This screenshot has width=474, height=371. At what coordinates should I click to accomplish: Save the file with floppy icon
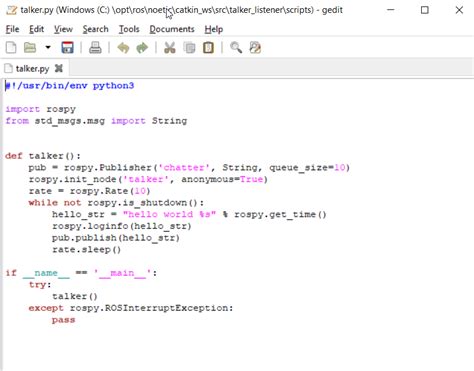tap(67, 47)
